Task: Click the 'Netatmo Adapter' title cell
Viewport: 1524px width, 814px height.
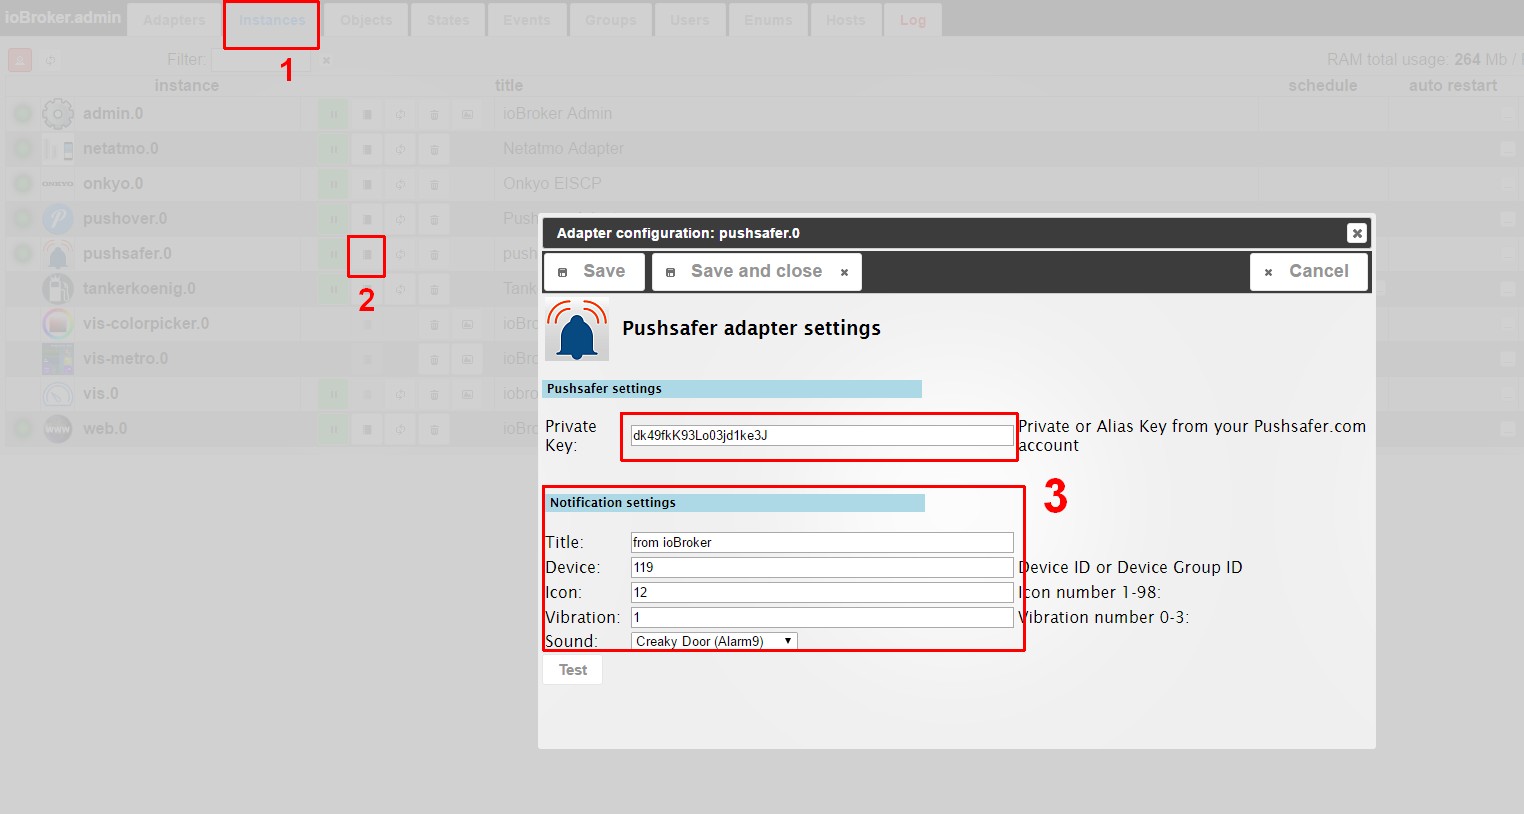Action: (563, 149)
